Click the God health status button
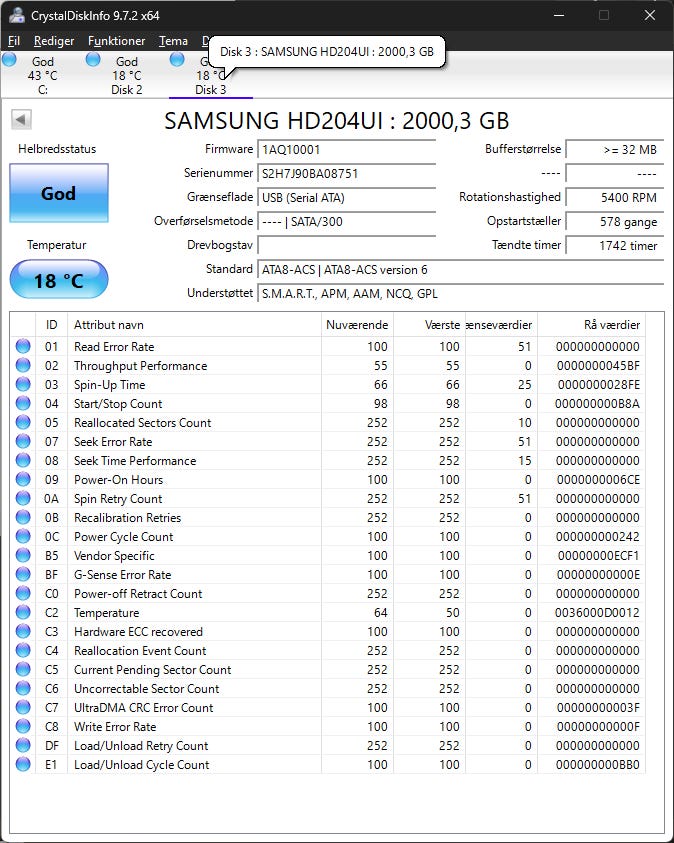This screenshot has height=843, width=674. (x=59, y=193)
